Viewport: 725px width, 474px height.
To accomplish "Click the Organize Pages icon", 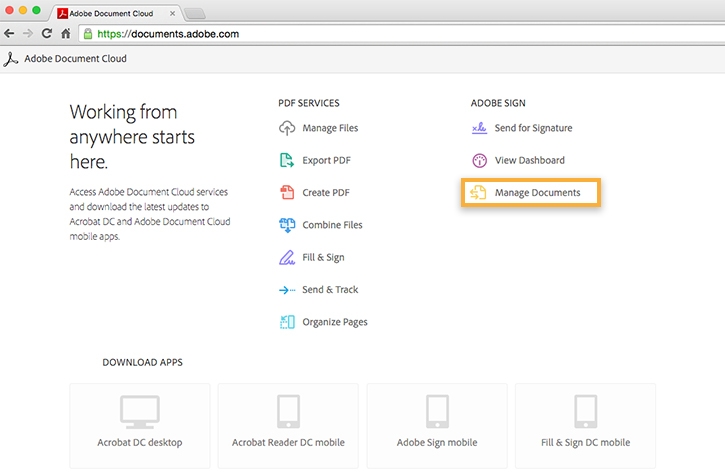I will click(x=287, y=322).
